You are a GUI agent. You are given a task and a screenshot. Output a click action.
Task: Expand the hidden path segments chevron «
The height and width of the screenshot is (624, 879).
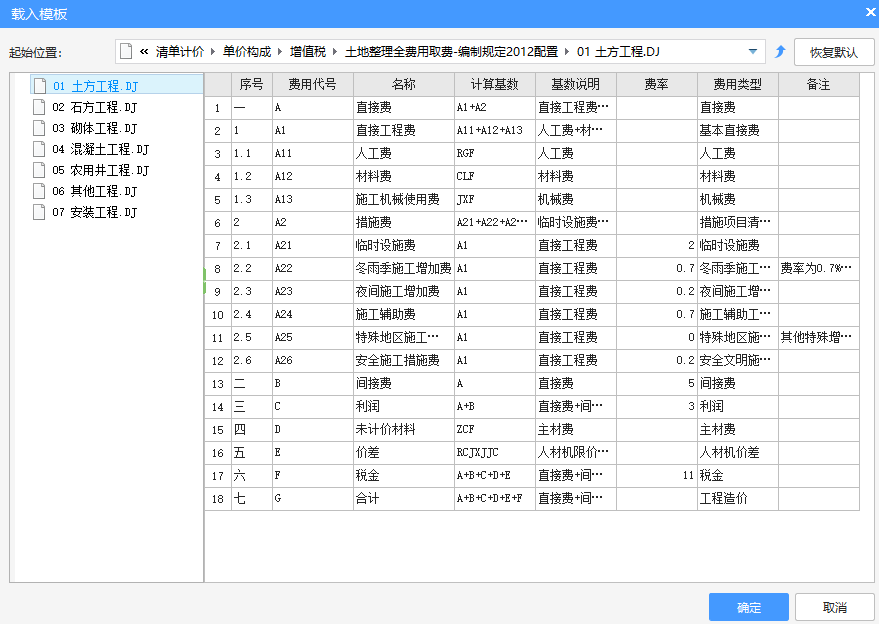(x=144, y=52)
